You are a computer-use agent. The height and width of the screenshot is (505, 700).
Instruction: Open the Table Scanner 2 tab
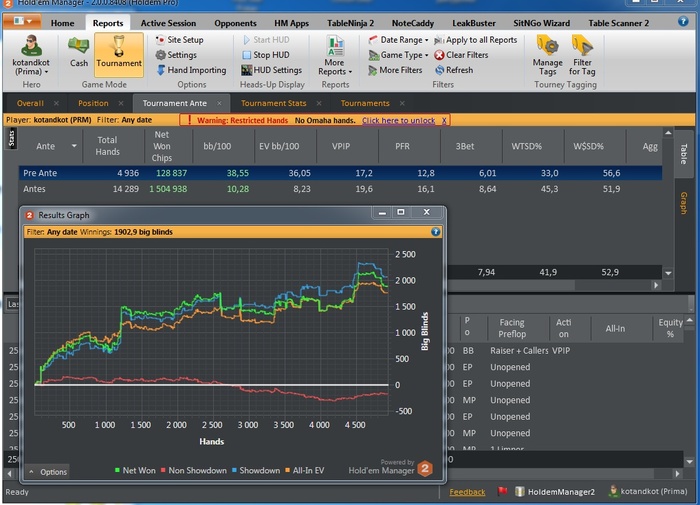(618, 23)
